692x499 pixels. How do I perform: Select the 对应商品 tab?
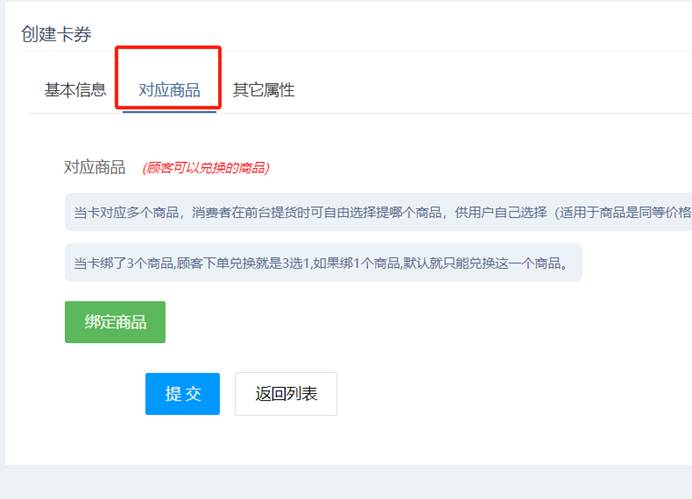click(x=169, y=90)
